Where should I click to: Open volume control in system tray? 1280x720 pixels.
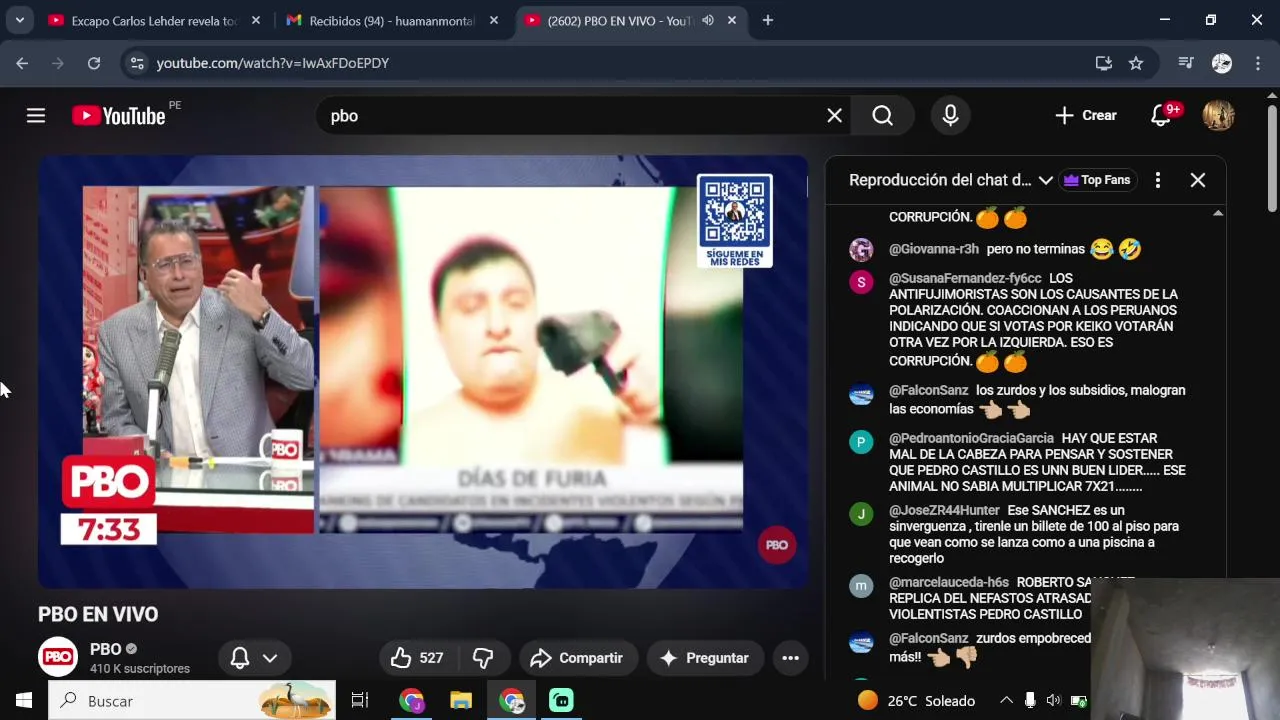pos(1053,701)
